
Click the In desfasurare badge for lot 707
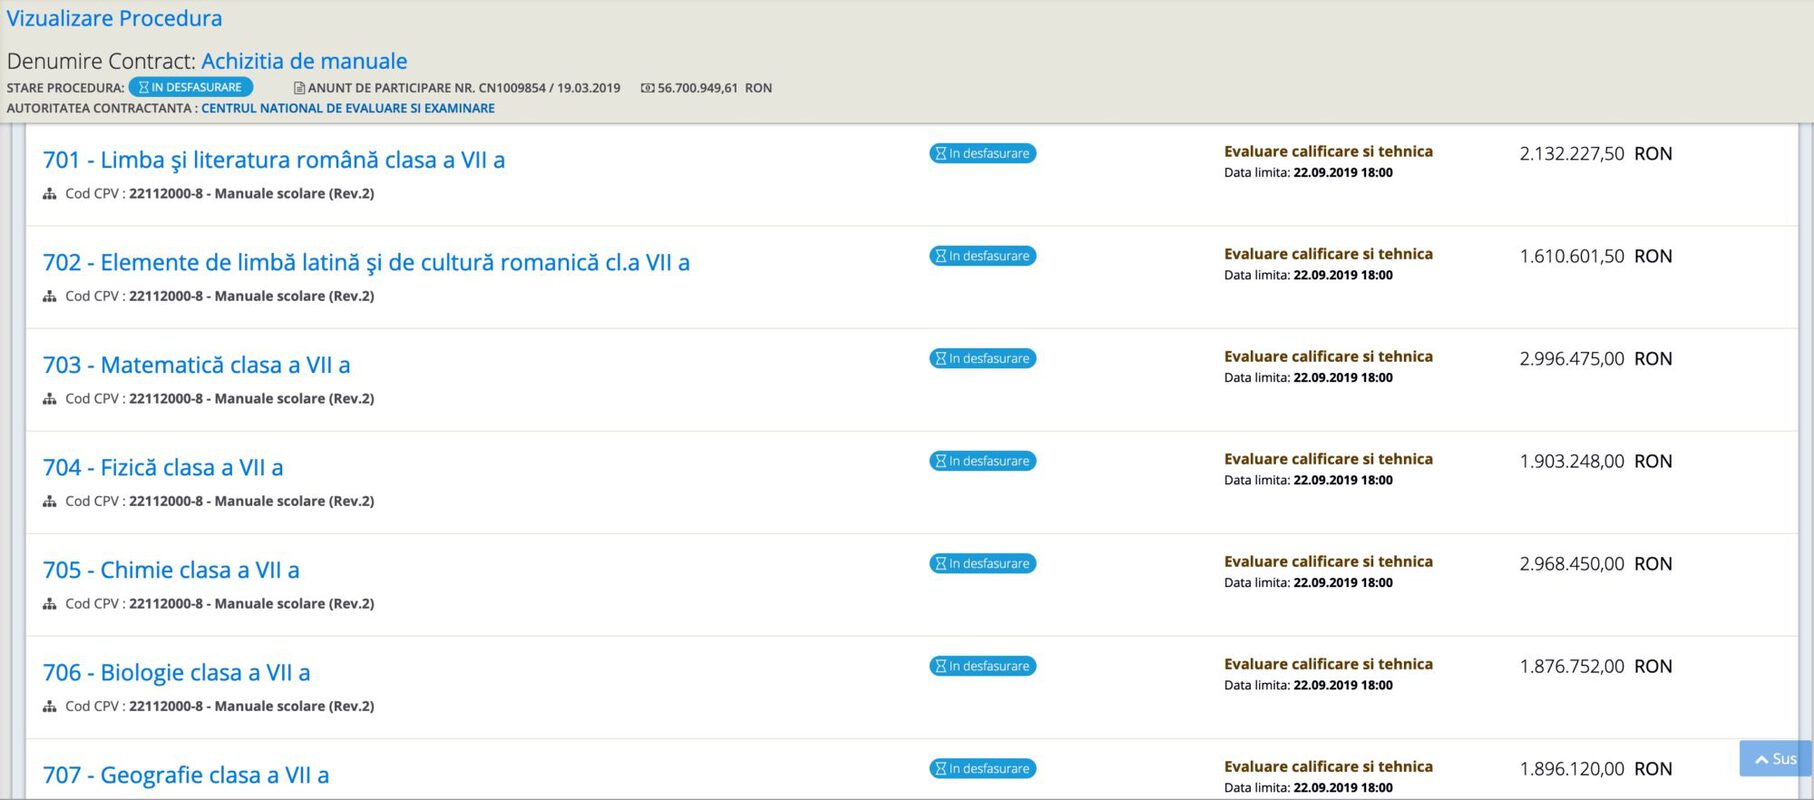[983, 768]
